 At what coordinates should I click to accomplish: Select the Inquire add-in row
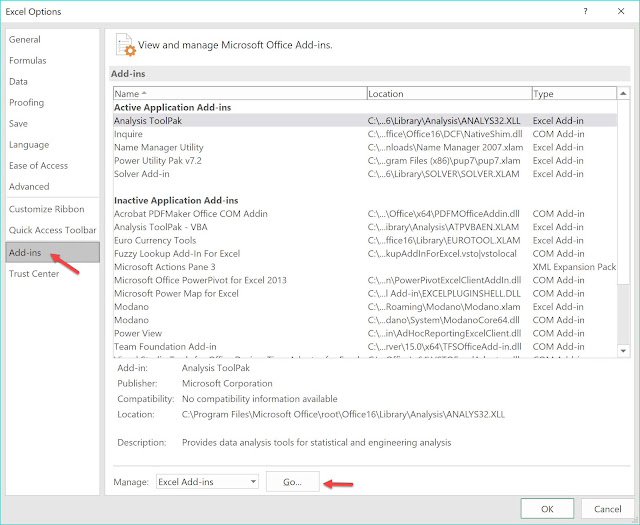(365, 134)
